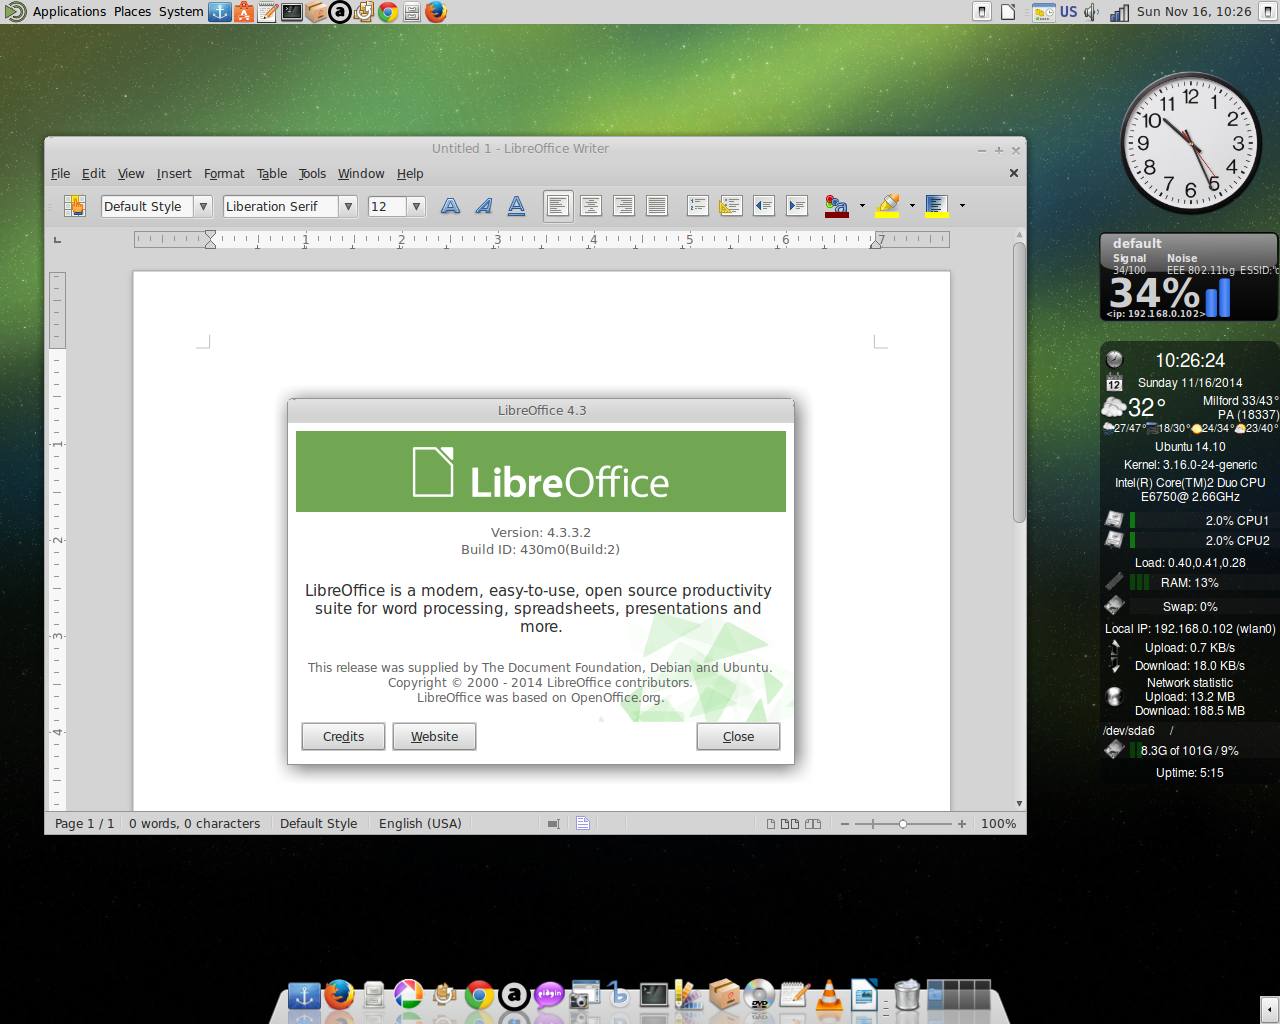This screenshot has height=1024, width=1280.
Task: Open Firefox icon in bottom dock
Action: tap(339, 995)
